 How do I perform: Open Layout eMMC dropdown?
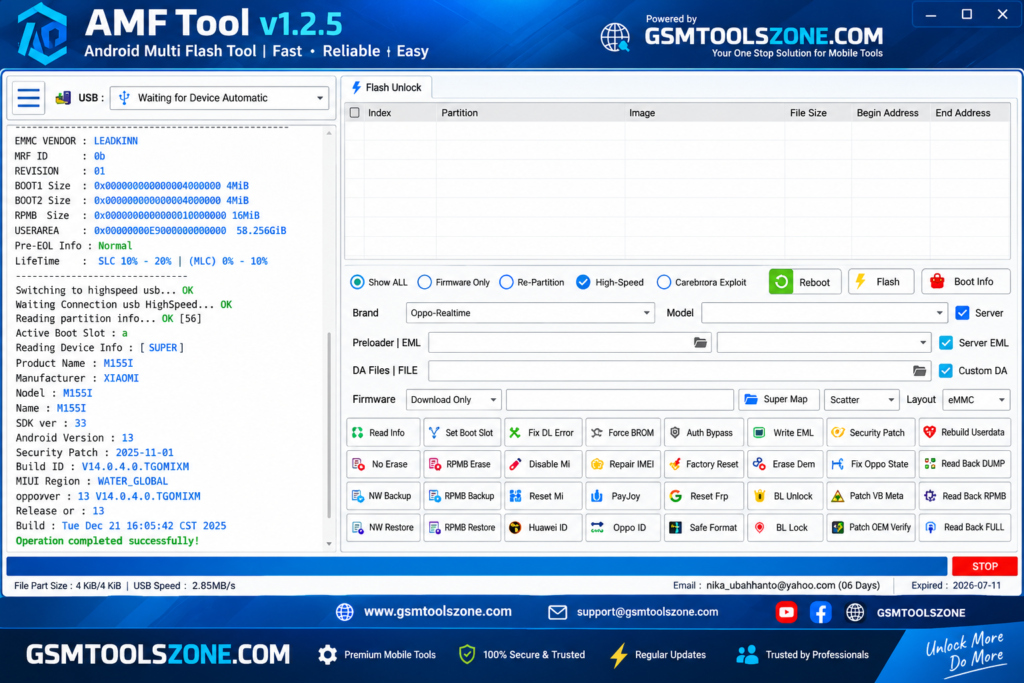(976, 400)
